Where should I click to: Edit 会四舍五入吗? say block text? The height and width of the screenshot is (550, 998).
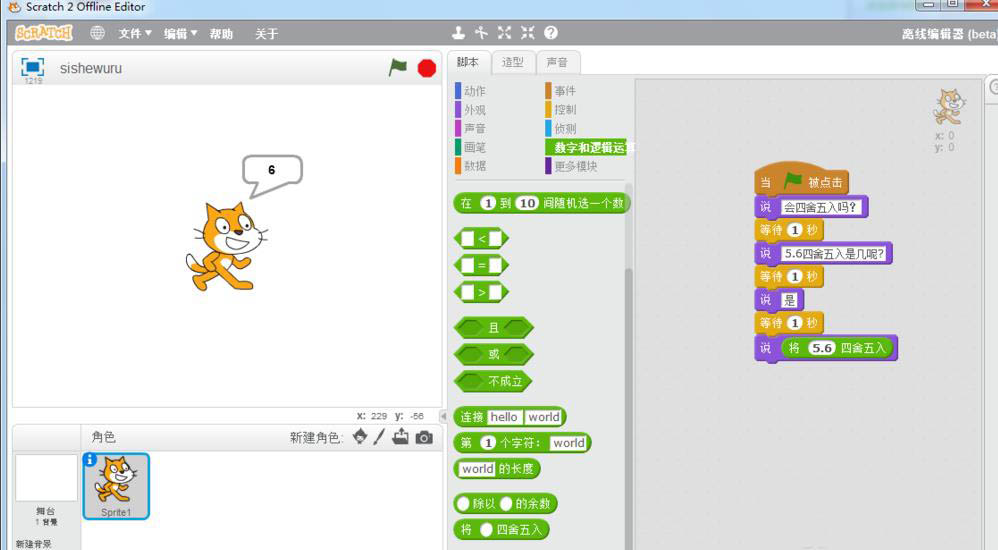point(821,207)
